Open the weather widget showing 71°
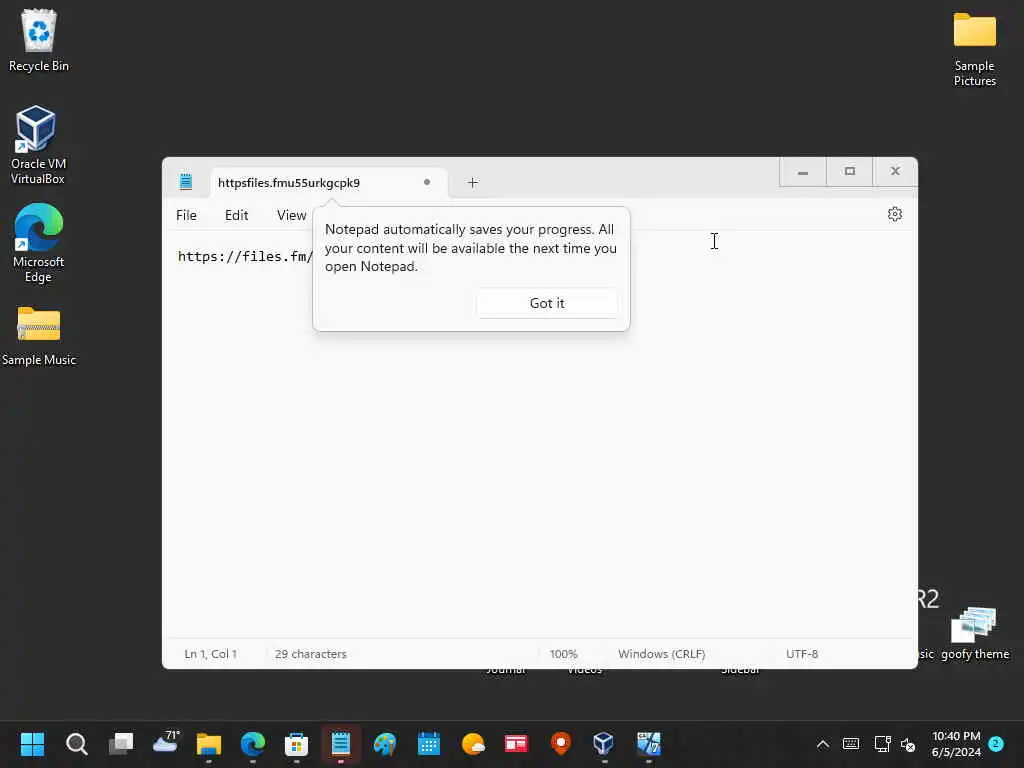This screenshot has width=1024, height=768. click(x=165, y=742)
